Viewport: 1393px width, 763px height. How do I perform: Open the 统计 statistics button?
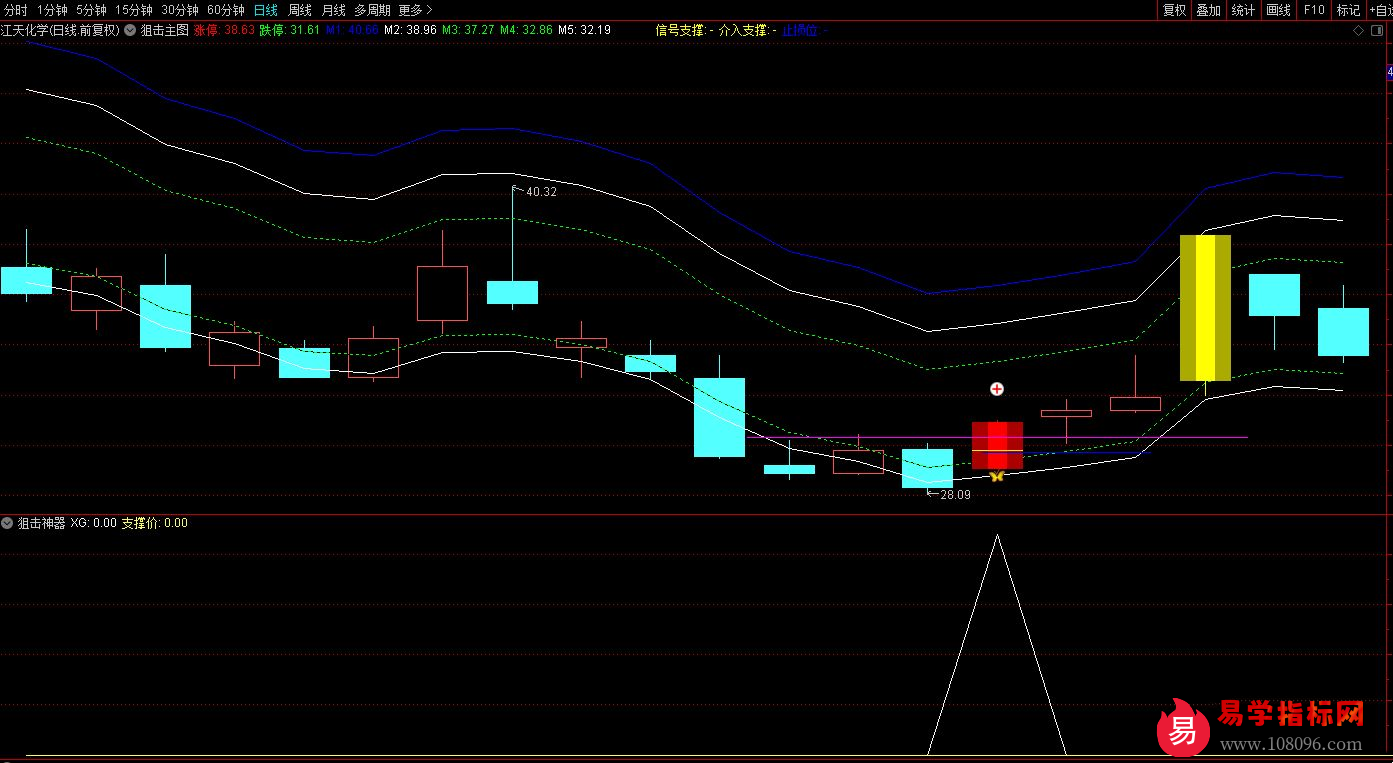1243,10
